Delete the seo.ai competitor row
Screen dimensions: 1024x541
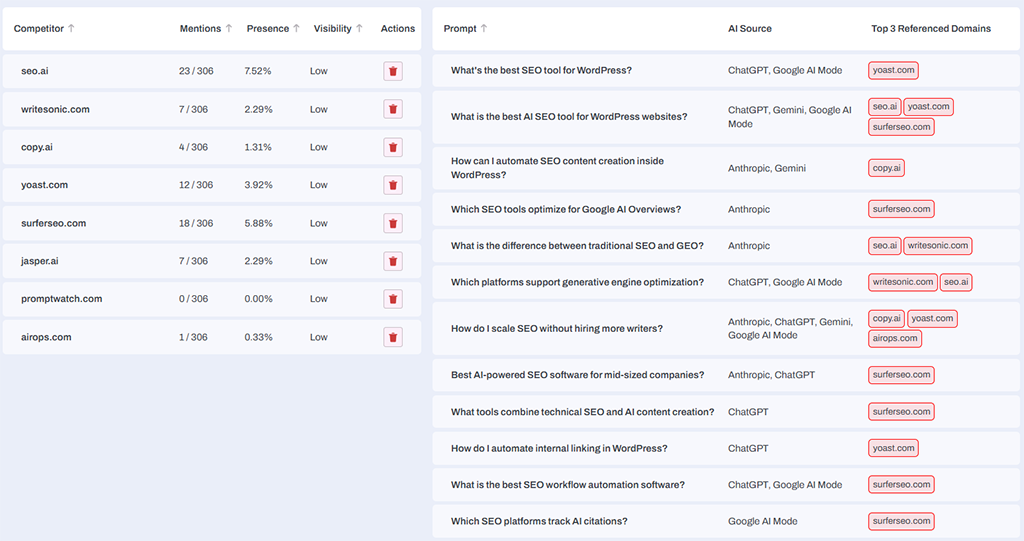coord(393,71)
